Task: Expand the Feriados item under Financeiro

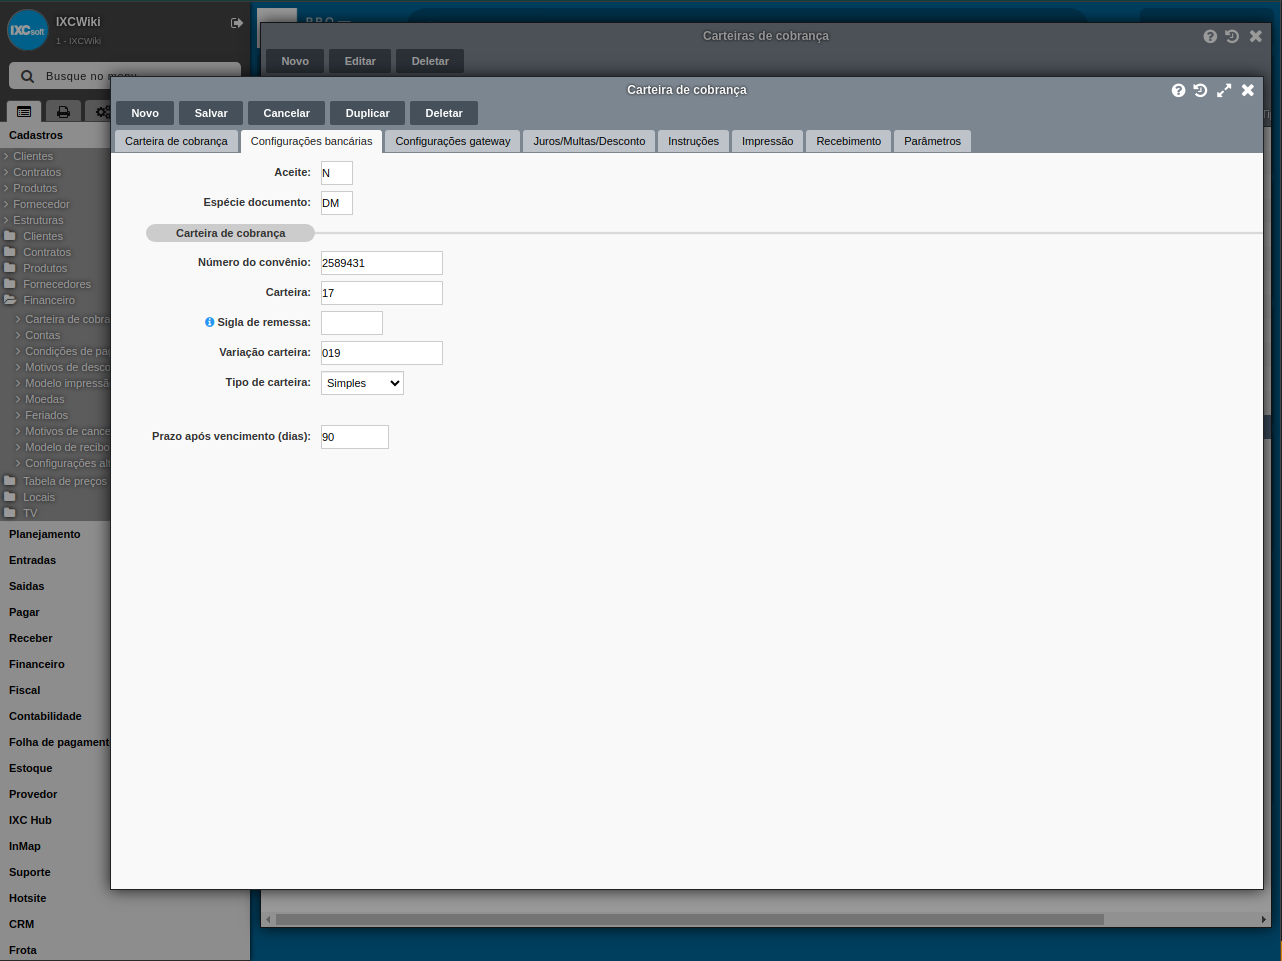Action: pos(41,415)
